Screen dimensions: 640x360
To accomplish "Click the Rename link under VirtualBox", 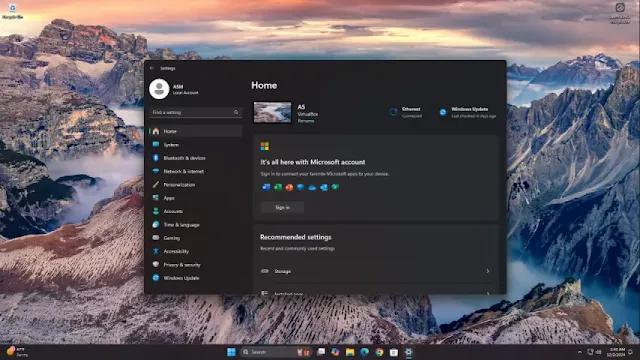I will coord(306,121).
